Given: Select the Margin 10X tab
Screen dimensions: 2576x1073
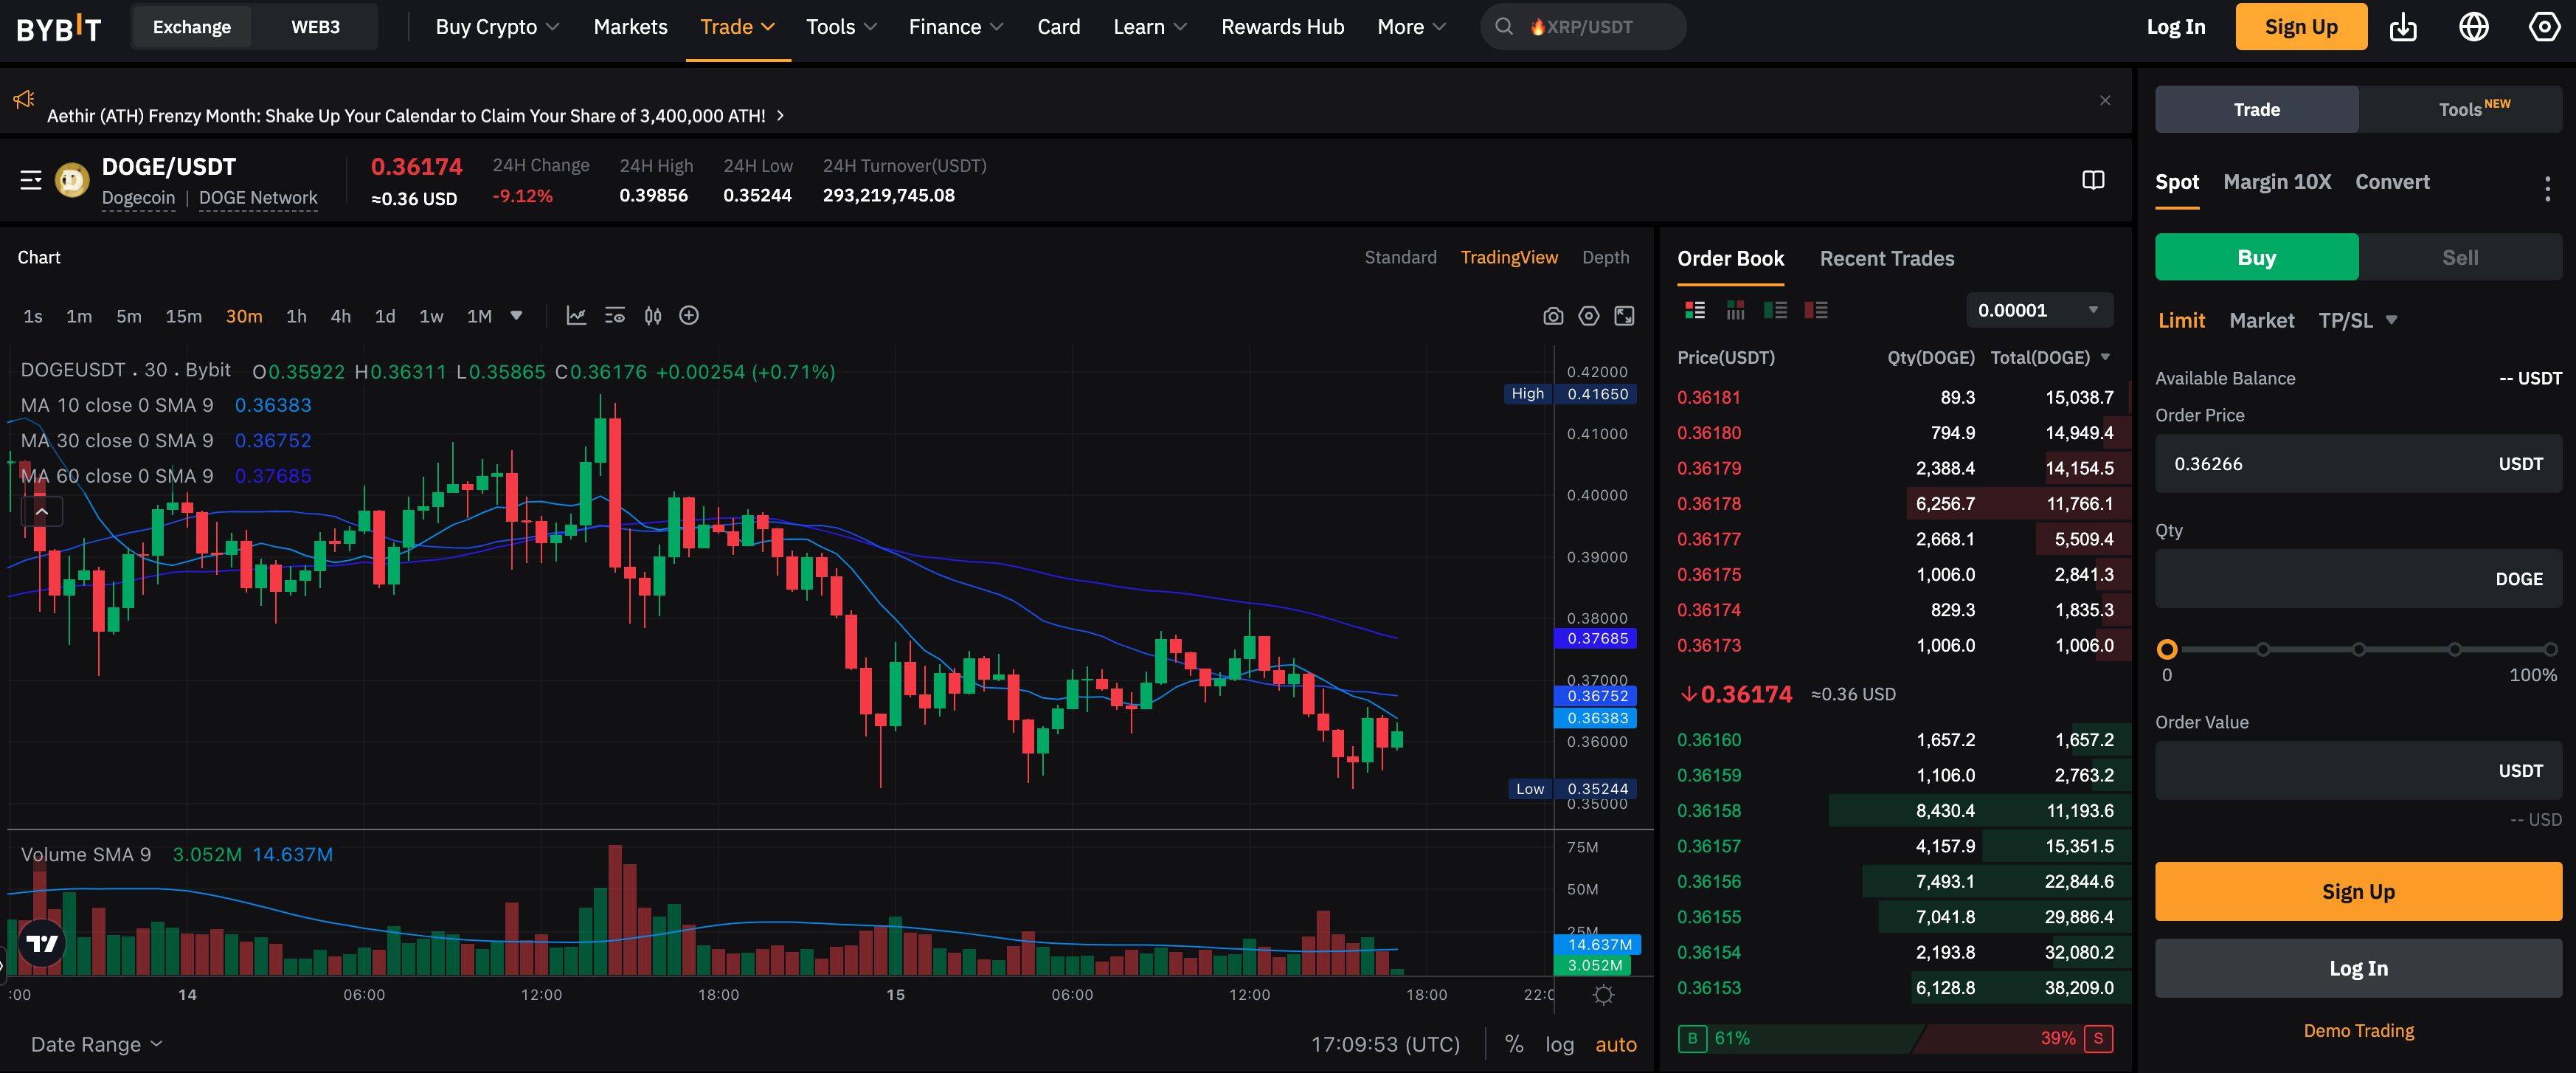Looking at the screenshot, I should (2276, 182).
